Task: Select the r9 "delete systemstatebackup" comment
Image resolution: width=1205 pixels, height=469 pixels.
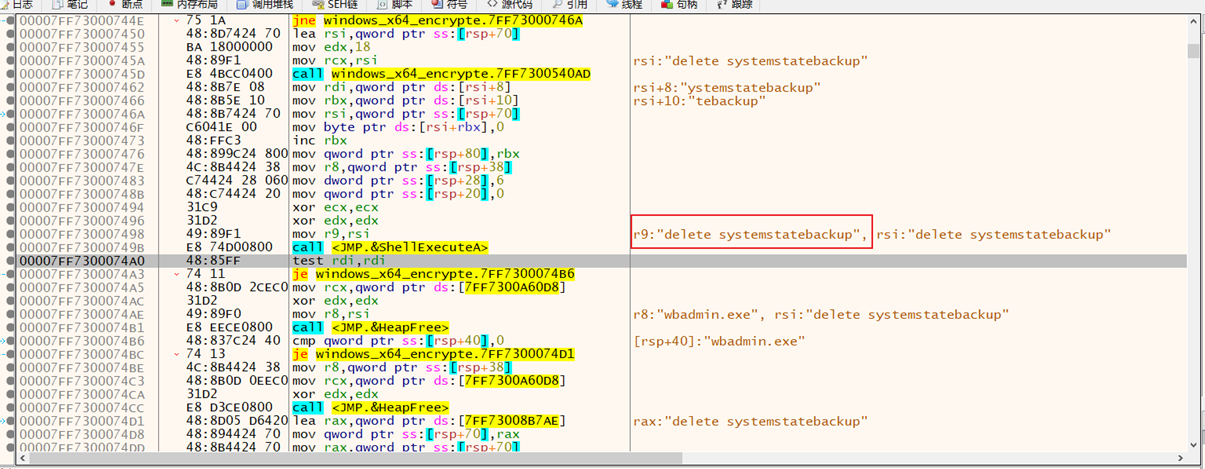Action: pos(750,234)
